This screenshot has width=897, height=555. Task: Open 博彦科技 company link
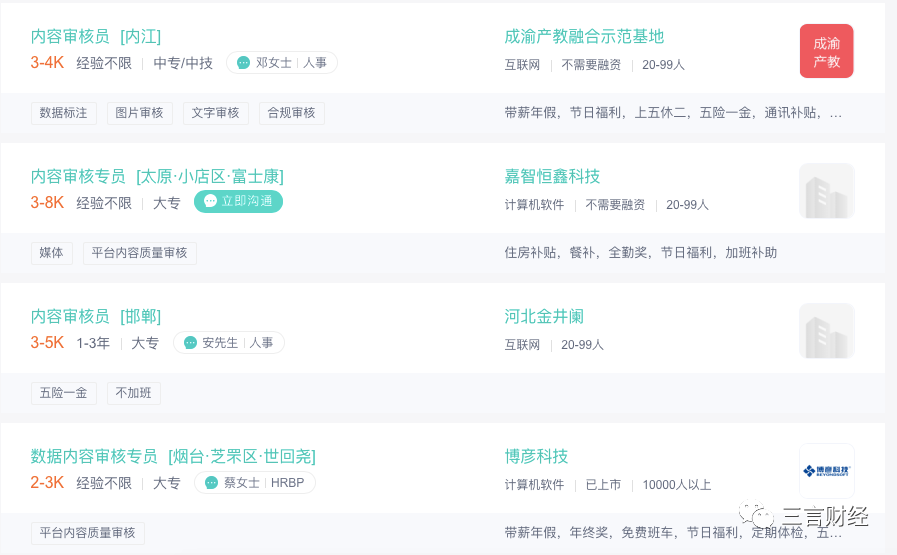click(536, 457)
